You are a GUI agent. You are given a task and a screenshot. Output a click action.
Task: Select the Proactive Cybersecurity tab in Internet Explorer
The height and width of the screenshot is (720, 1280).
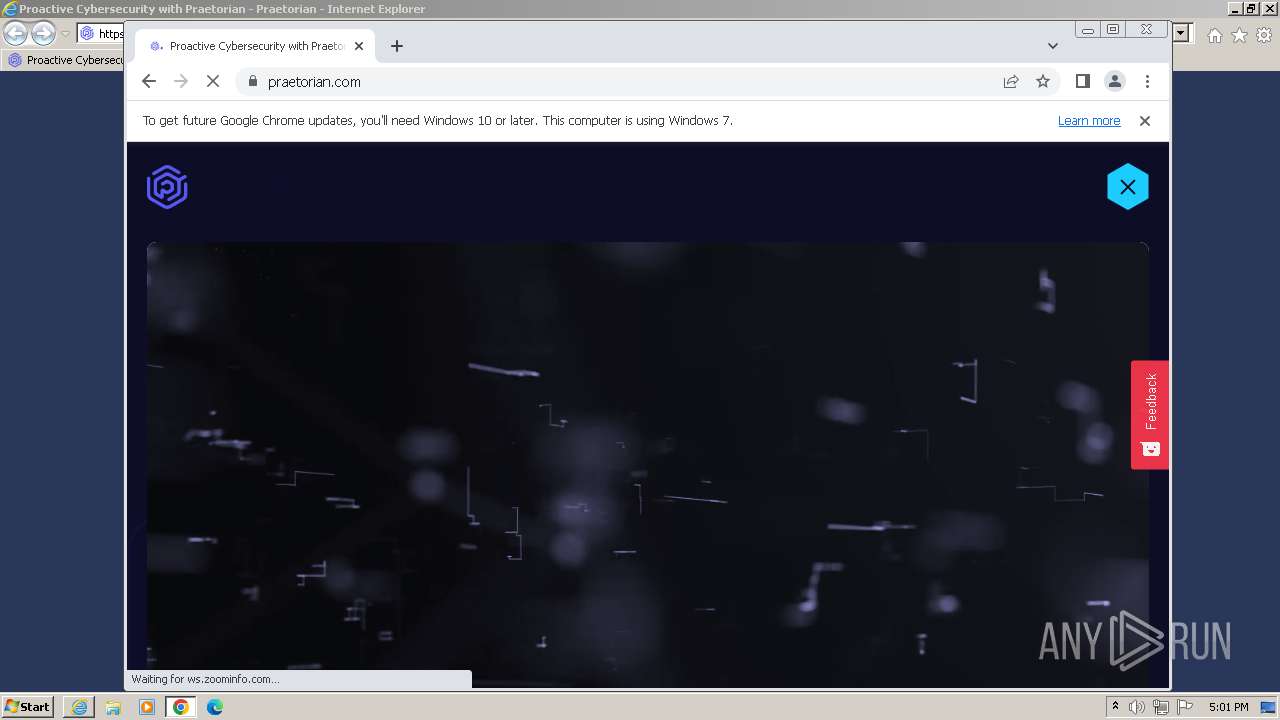pos(64,60)
